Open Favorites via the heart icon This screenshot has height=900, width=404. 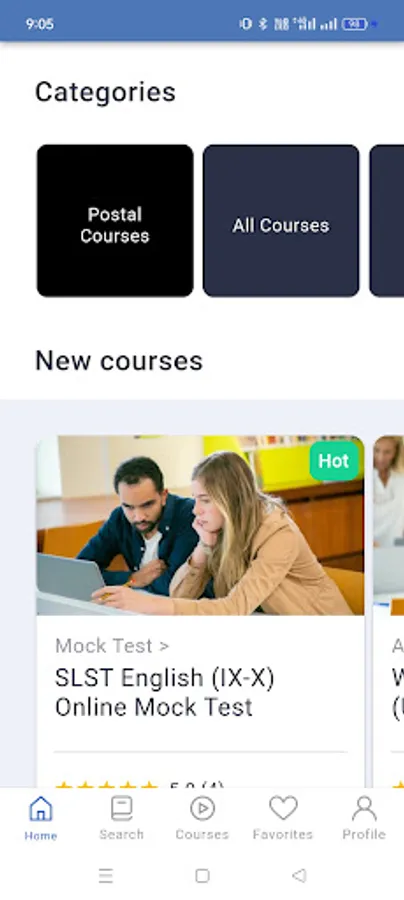pyautogui.click(x=283, y=808)
